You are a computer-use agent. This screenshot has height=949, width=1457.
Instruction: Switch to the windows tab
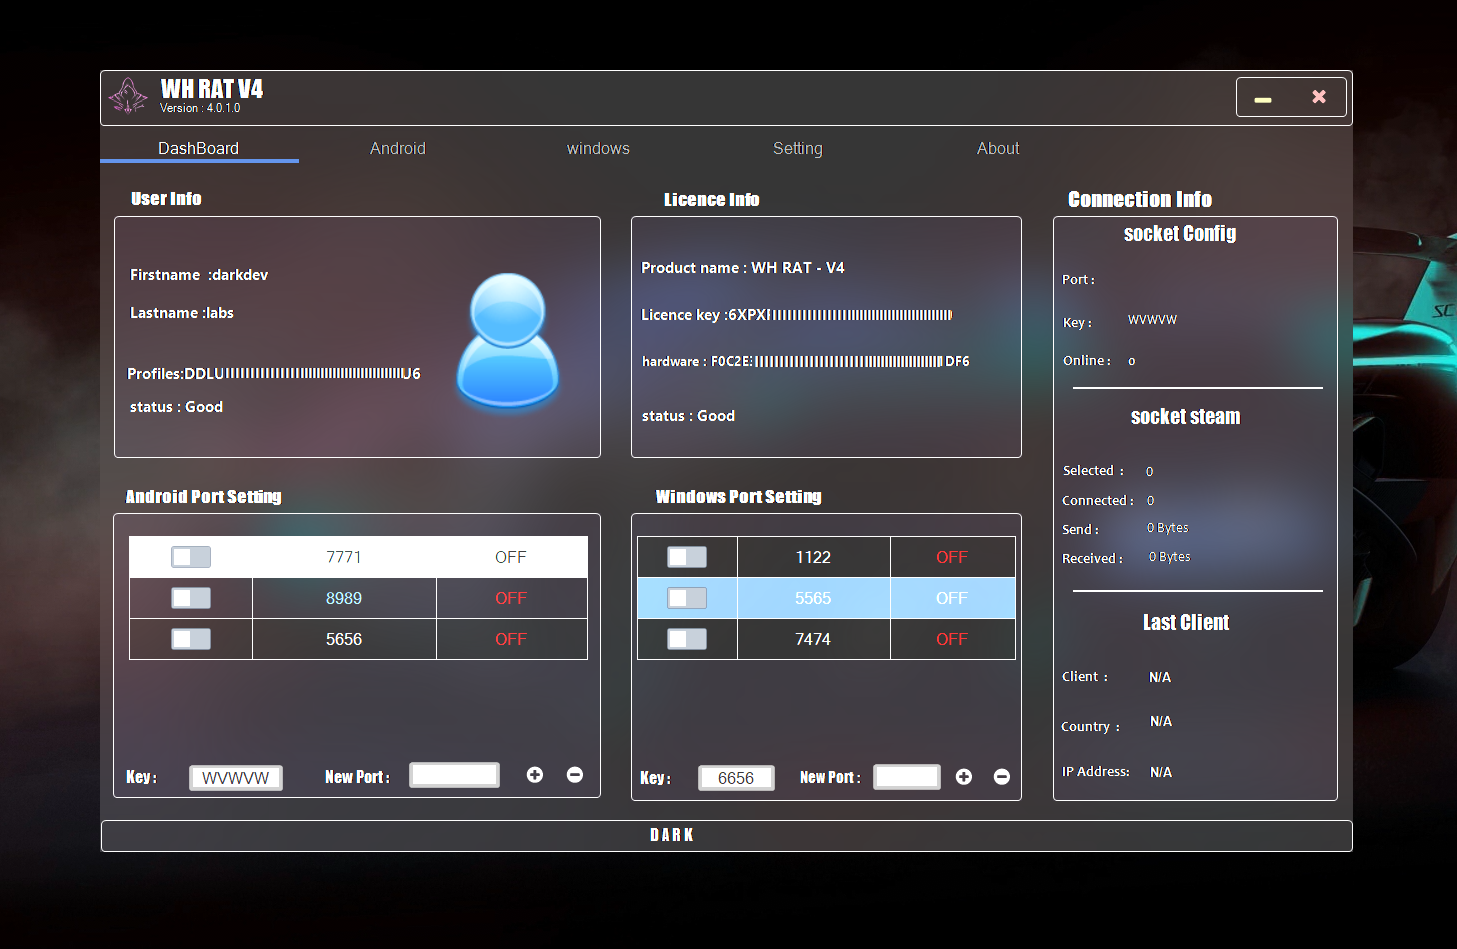pyautogui.click(x=598, y=148)
